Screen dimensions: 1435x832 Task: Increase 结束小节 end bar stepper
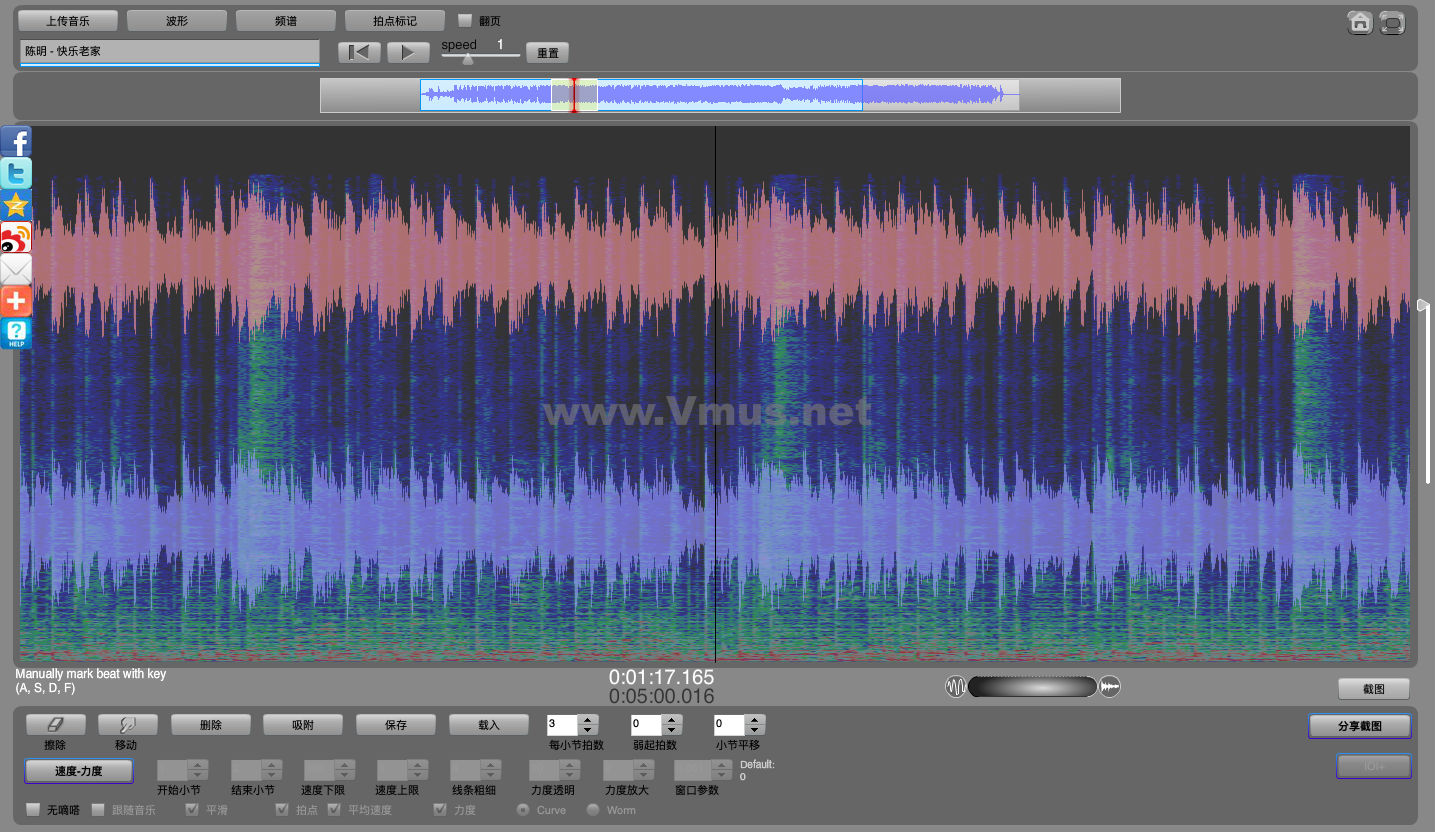click(271, 765)
